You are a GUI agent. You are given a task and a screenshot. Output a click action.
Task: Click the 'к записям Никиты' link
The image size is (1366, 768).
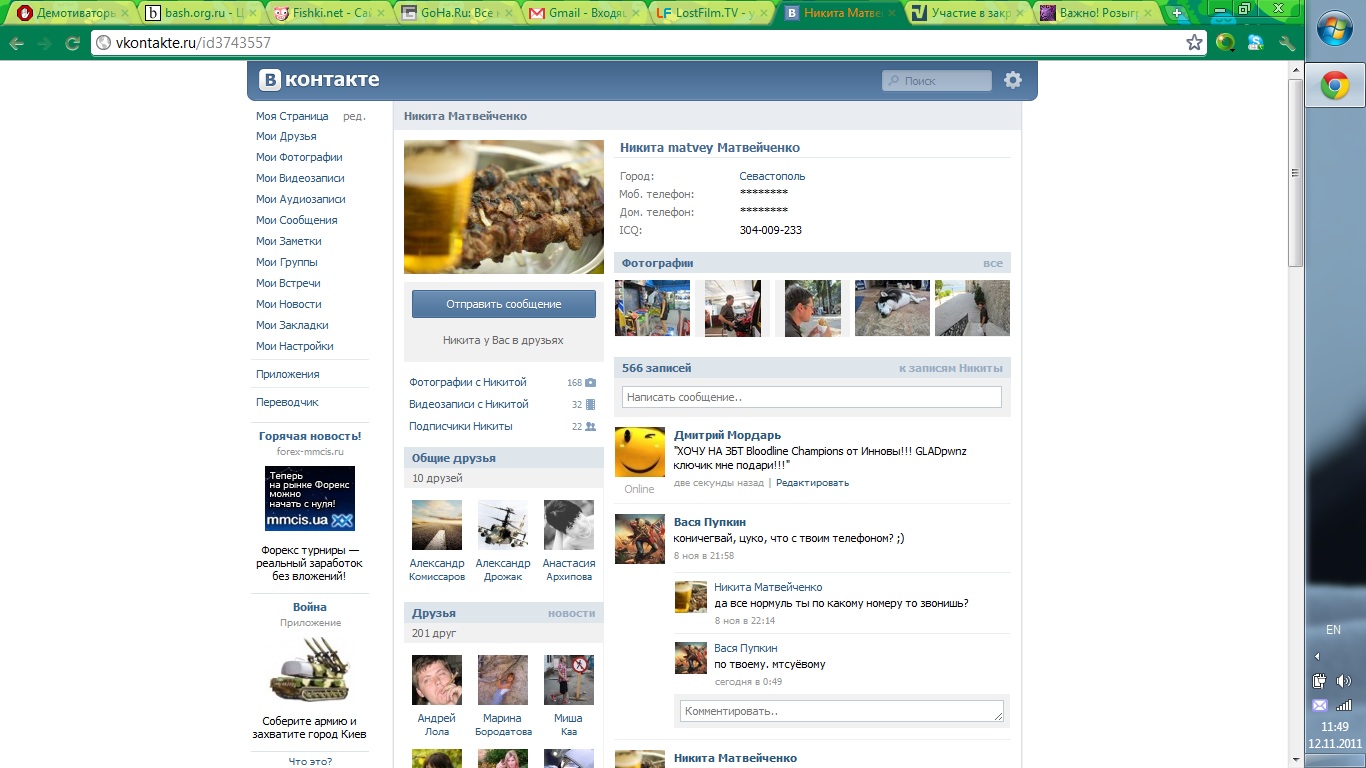951,368
